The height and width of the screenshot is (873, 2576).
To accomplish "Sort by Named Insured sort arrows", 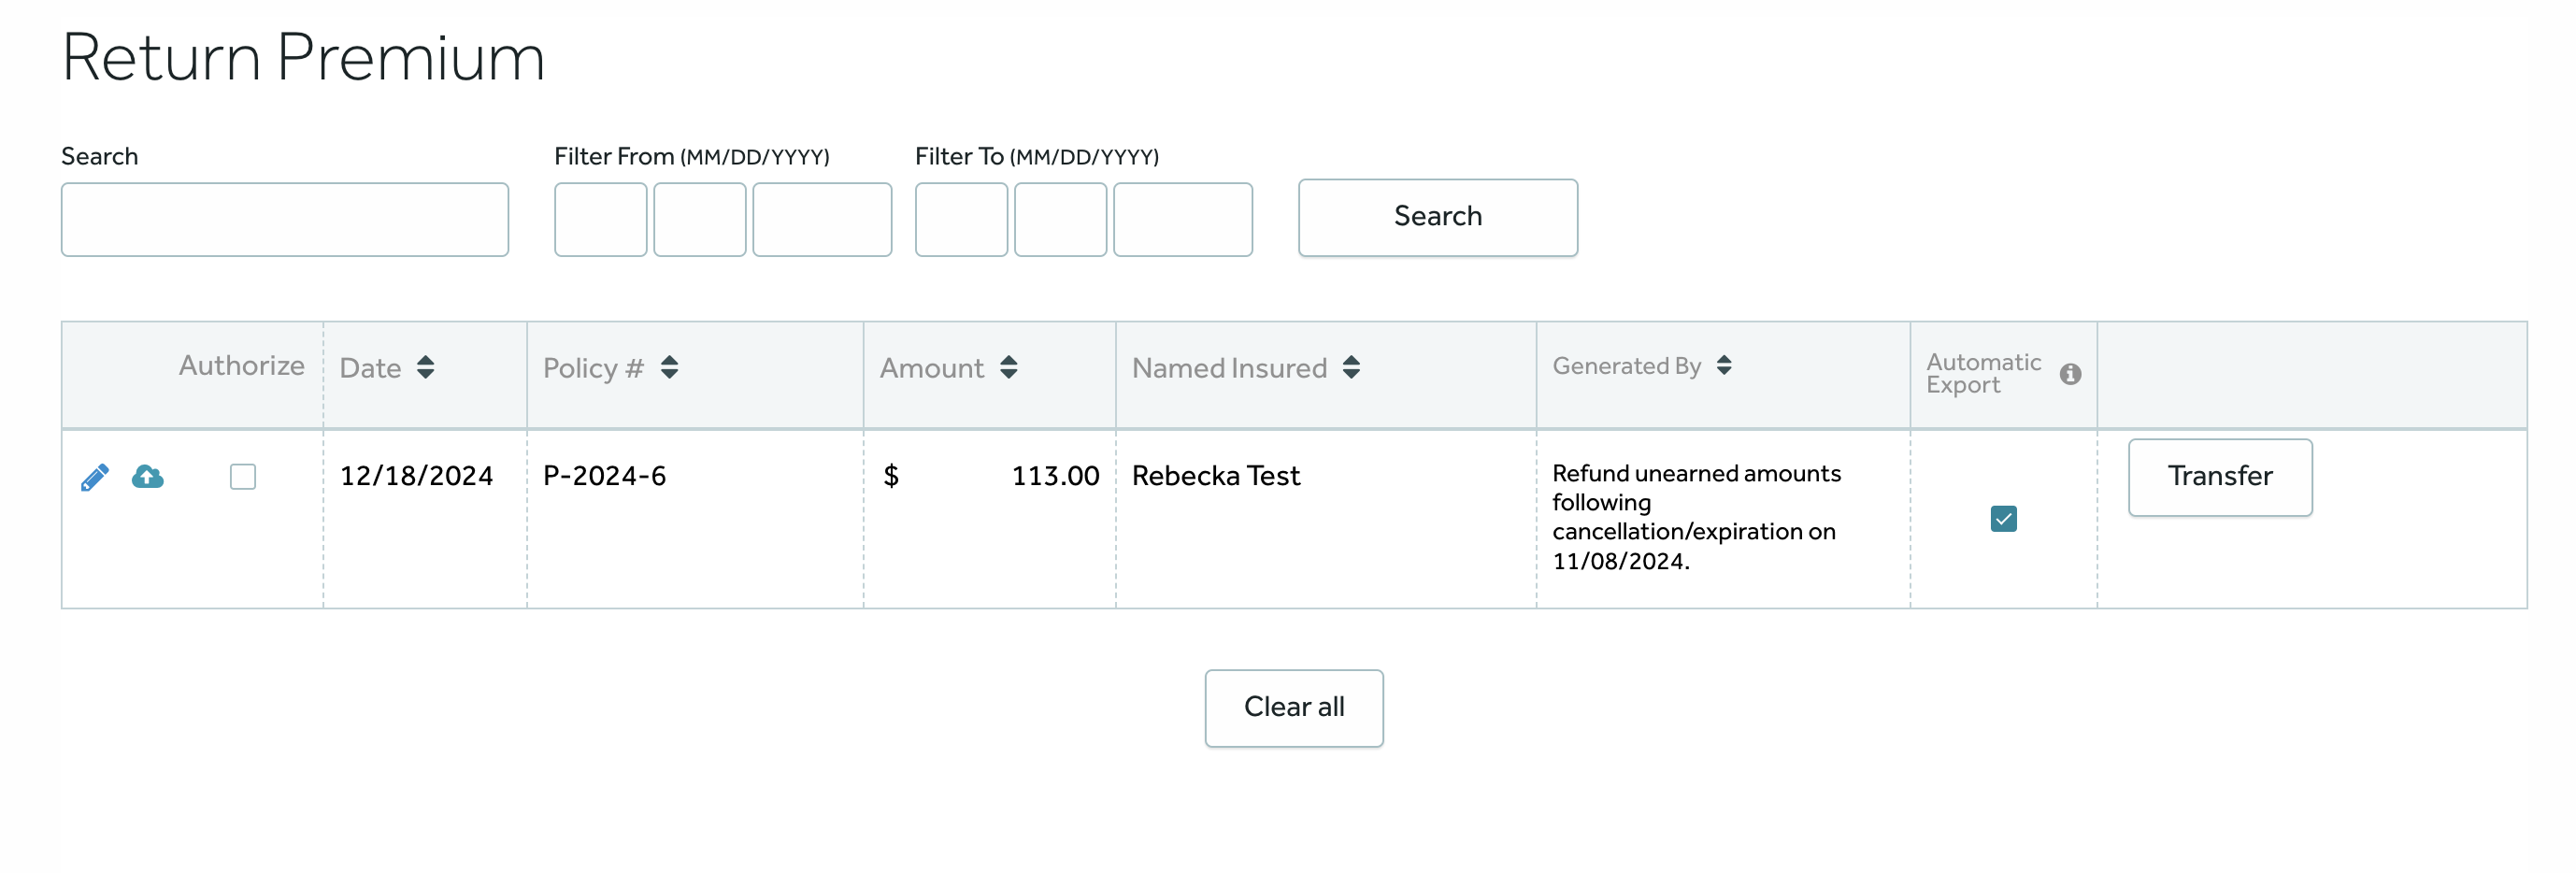I will 1351,367.
